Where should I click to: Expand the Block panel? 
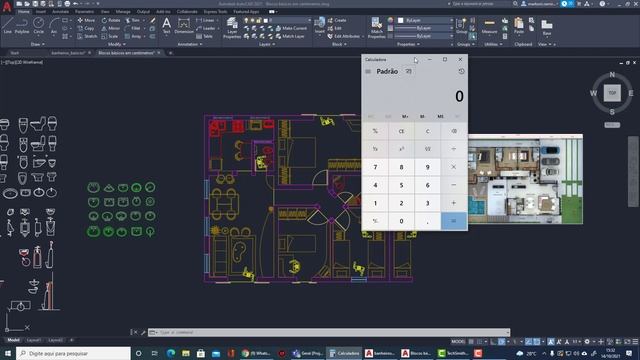click(x=339, y=44)
